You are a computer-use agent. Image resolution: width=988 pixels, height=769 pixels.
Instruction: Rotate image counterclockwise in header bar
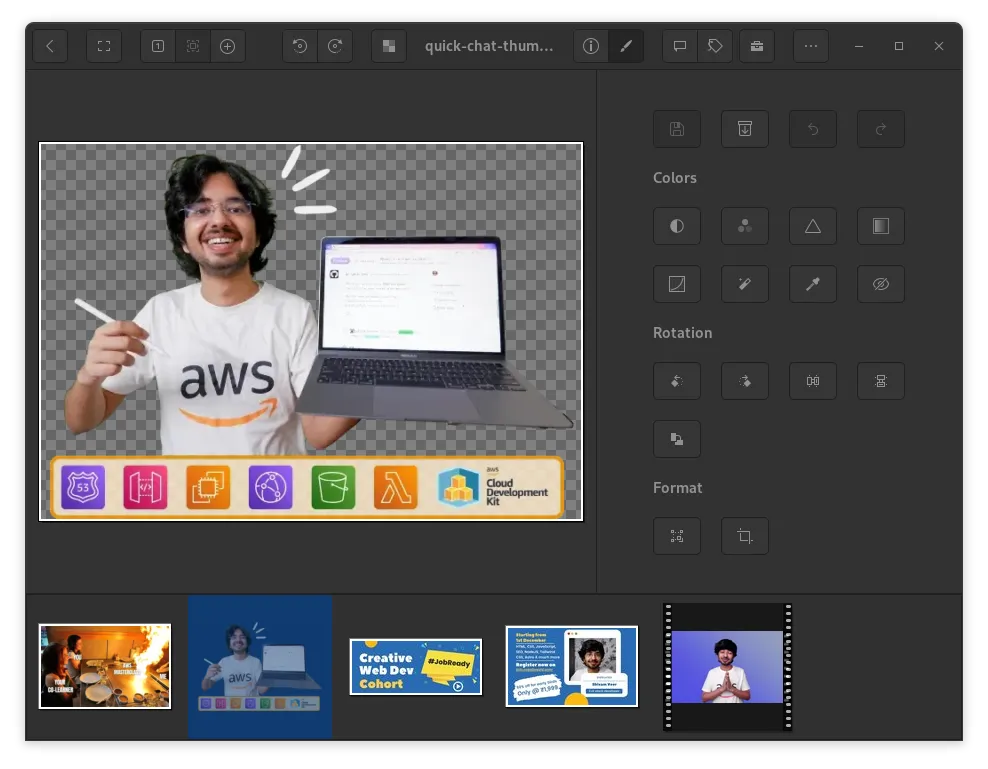[x=300, y=46]
